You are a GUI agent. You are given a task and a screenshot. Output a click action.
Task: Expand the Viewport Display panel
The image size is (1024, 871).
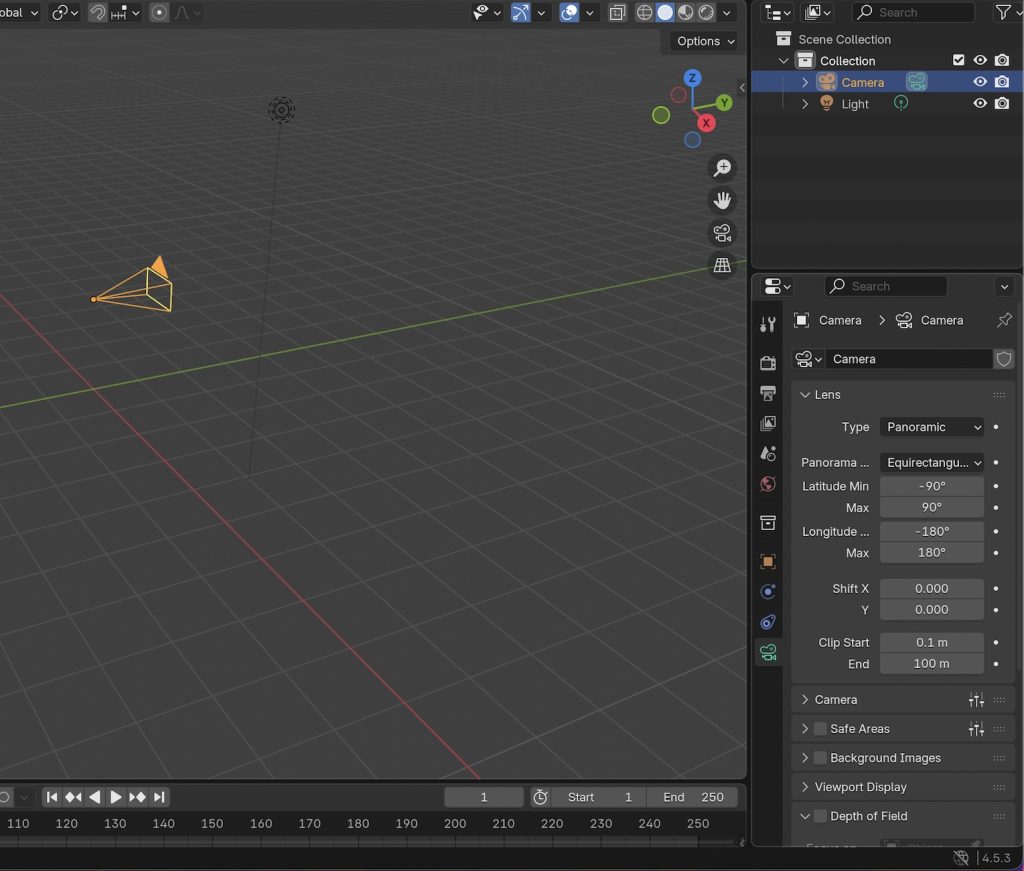point(860,787)
